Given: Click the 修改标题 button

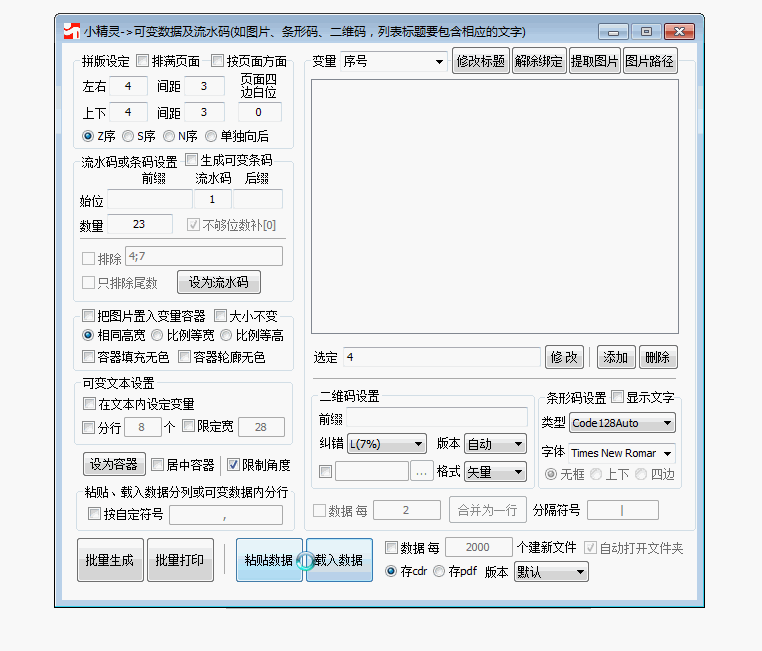Looking at the screenshot, I should pos(481,61).
